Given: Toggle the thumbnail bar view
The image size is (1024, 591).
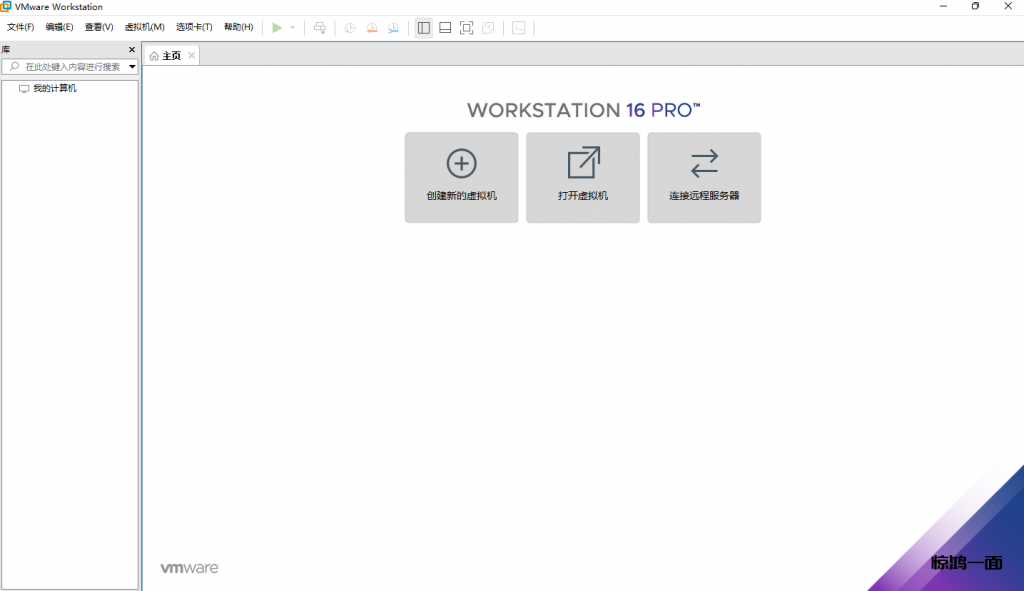Looking at the screenshot, I should pos(445,28).
